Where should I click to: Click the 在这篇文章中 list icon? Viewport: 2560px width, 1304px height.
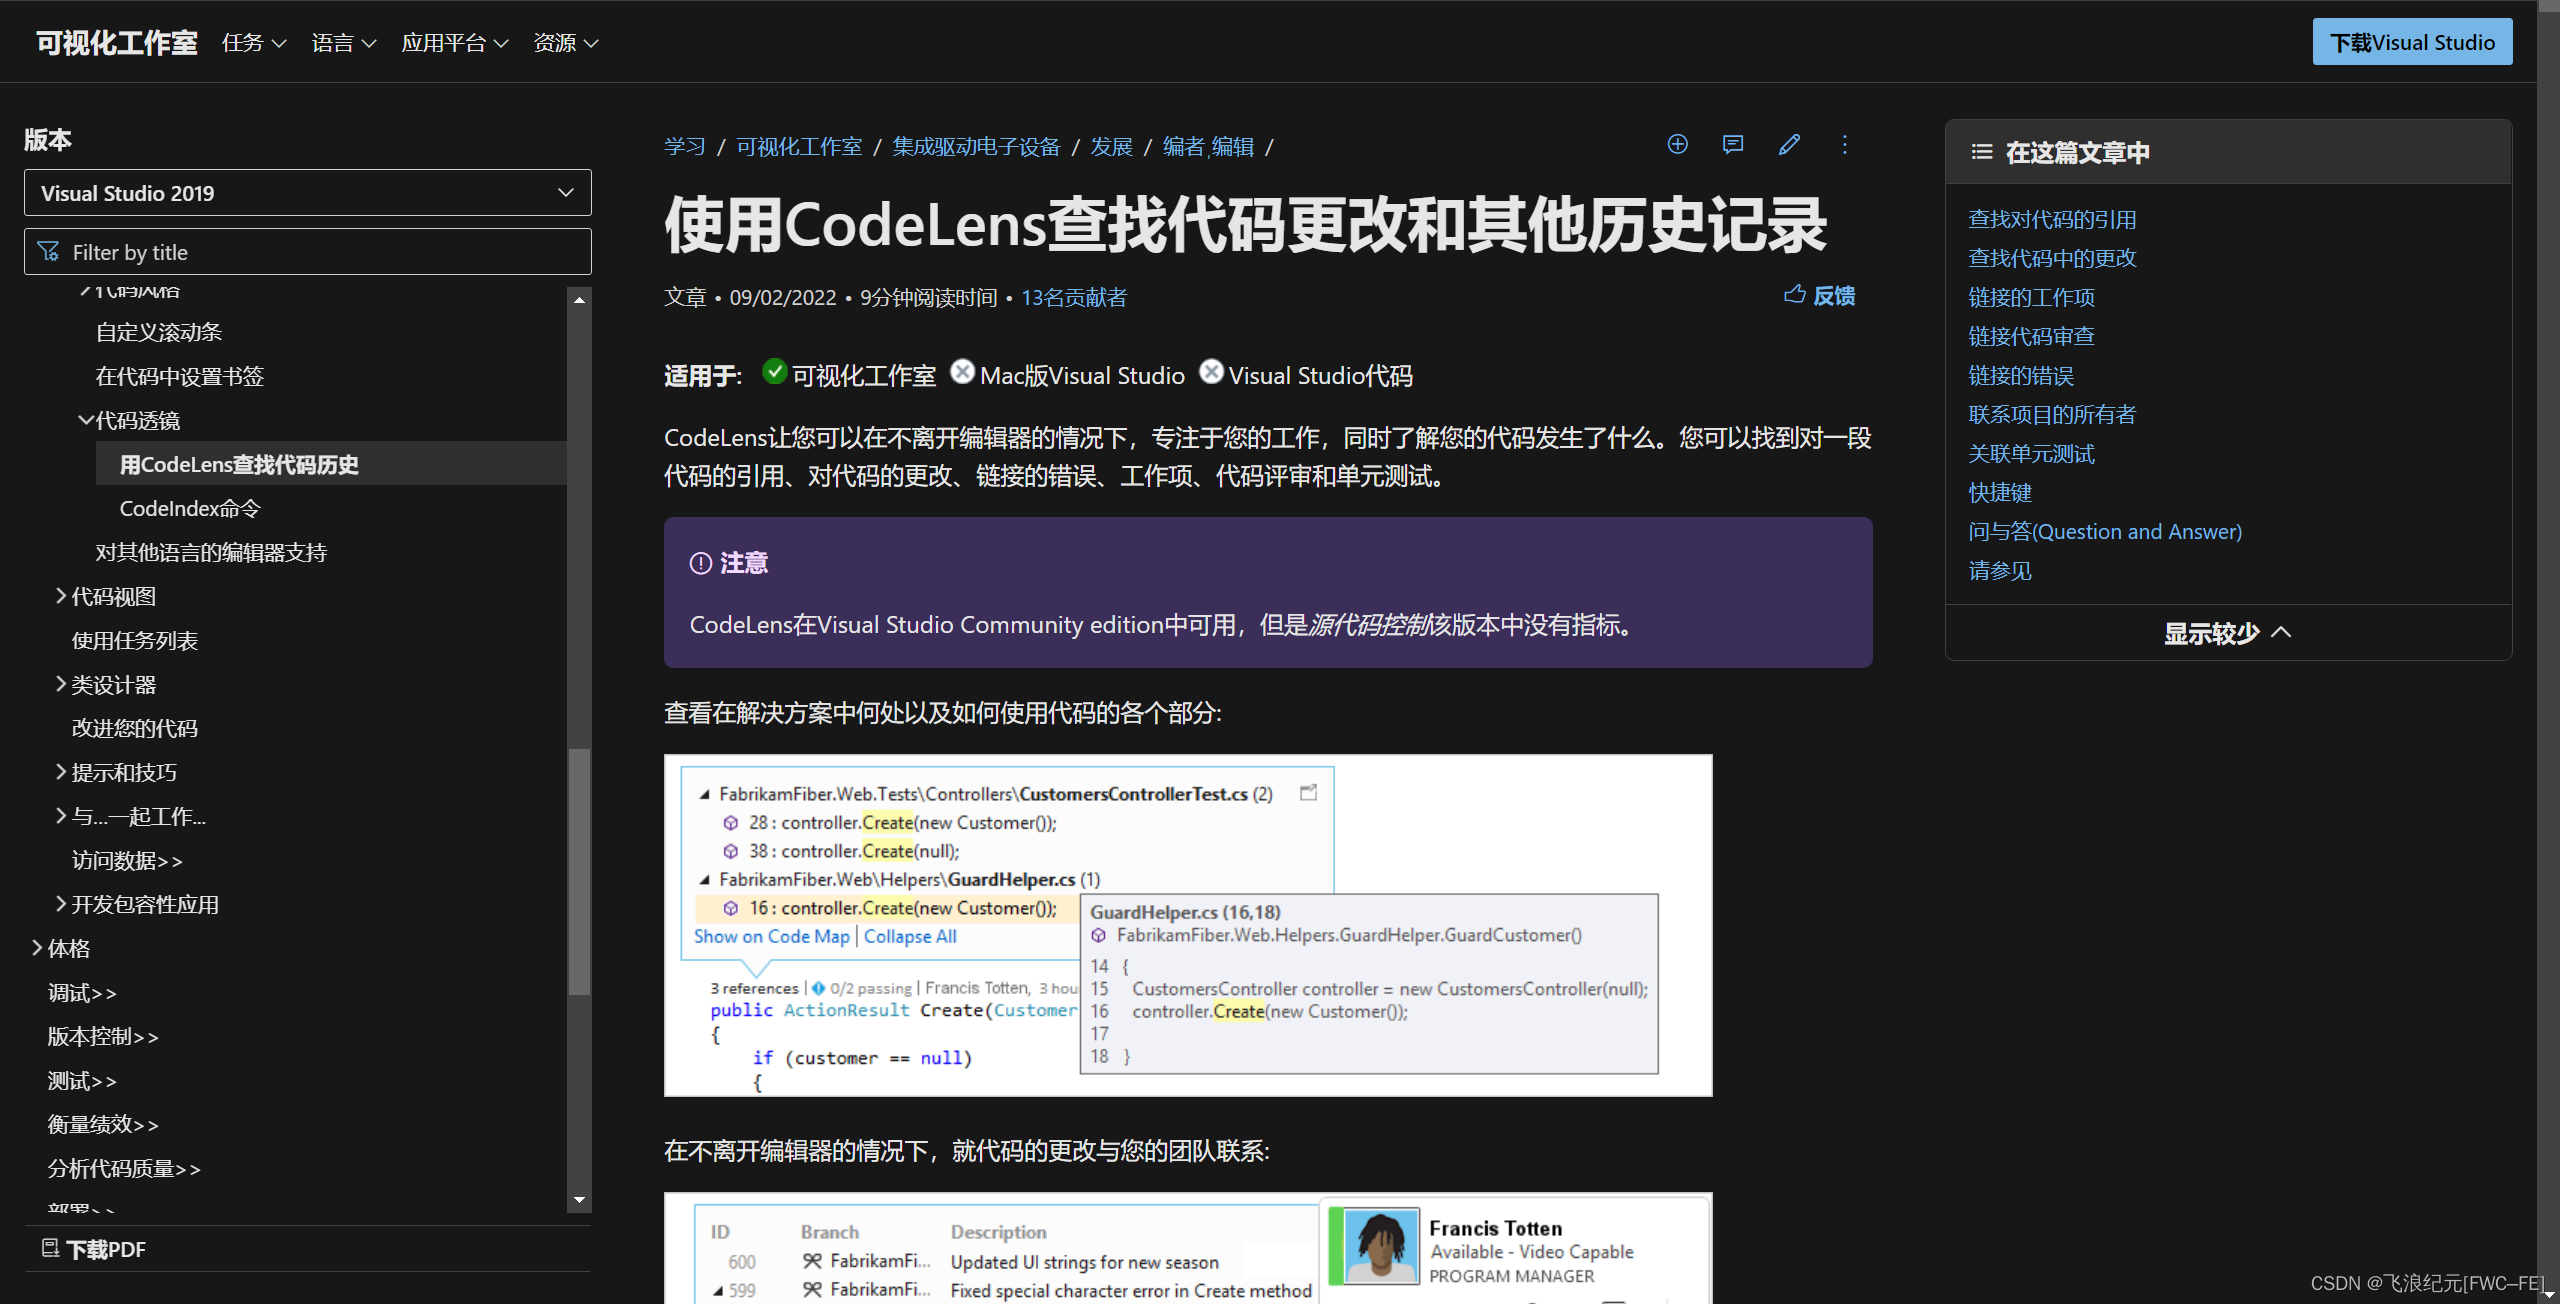[x=1982, y=152]
